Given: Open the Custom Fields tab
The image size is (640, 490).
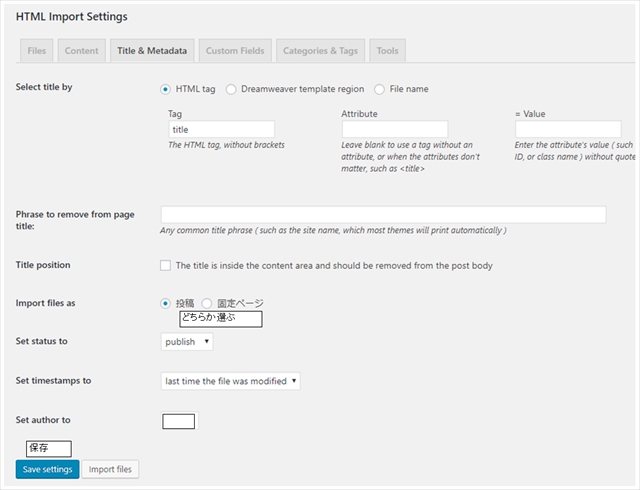Looking at the screenshot, I should point(235,50).
